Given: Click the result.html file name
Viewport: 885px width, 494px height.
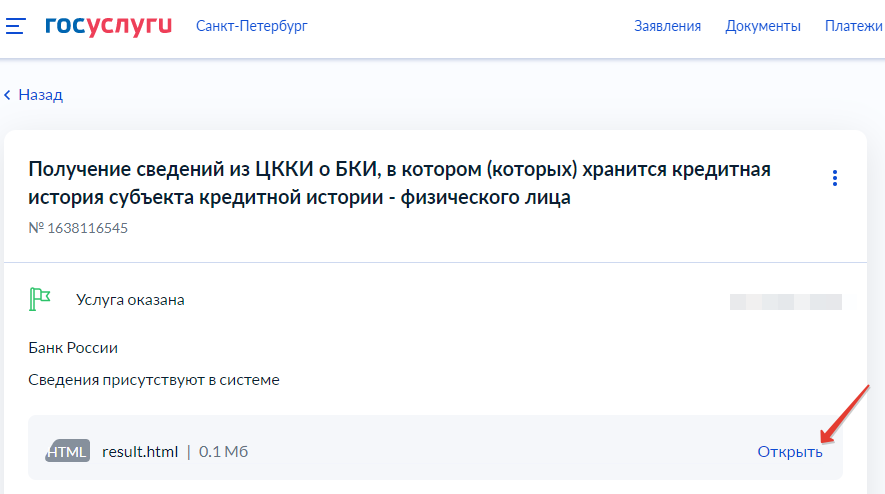Looking at the screenshot, I should point(140,452).
